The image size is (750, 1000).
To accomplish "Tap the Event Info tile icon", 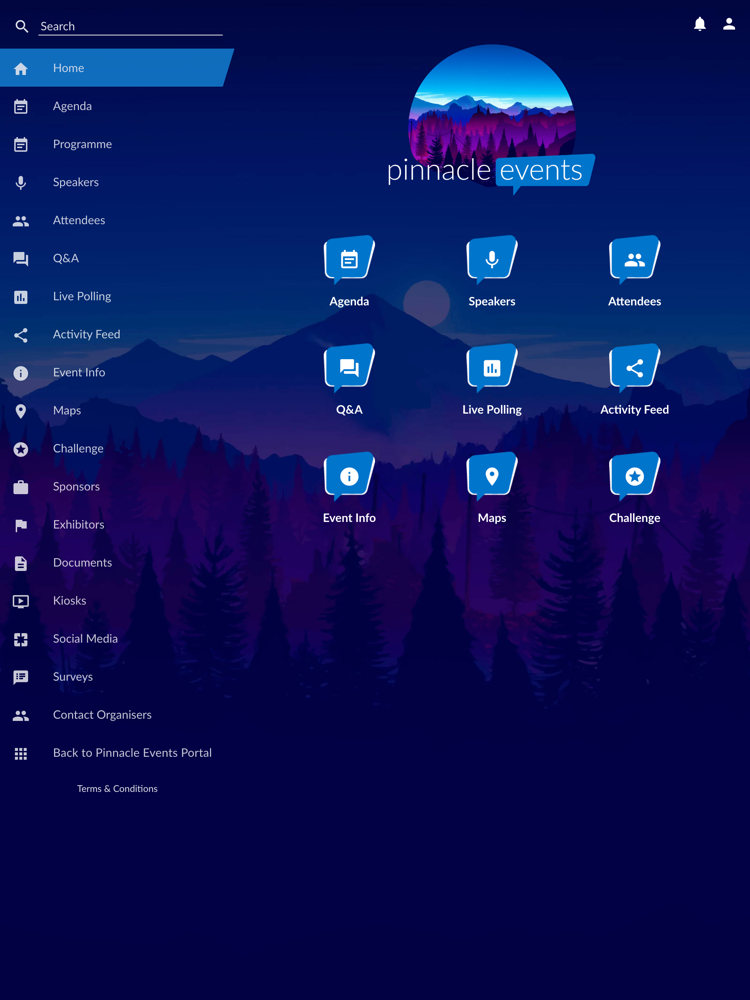I will click(x=349, y=476).
